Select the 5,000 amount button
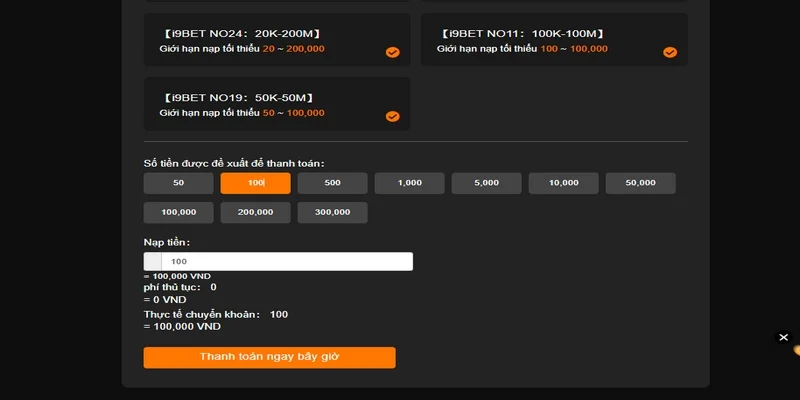 click(x=487, y=183)
